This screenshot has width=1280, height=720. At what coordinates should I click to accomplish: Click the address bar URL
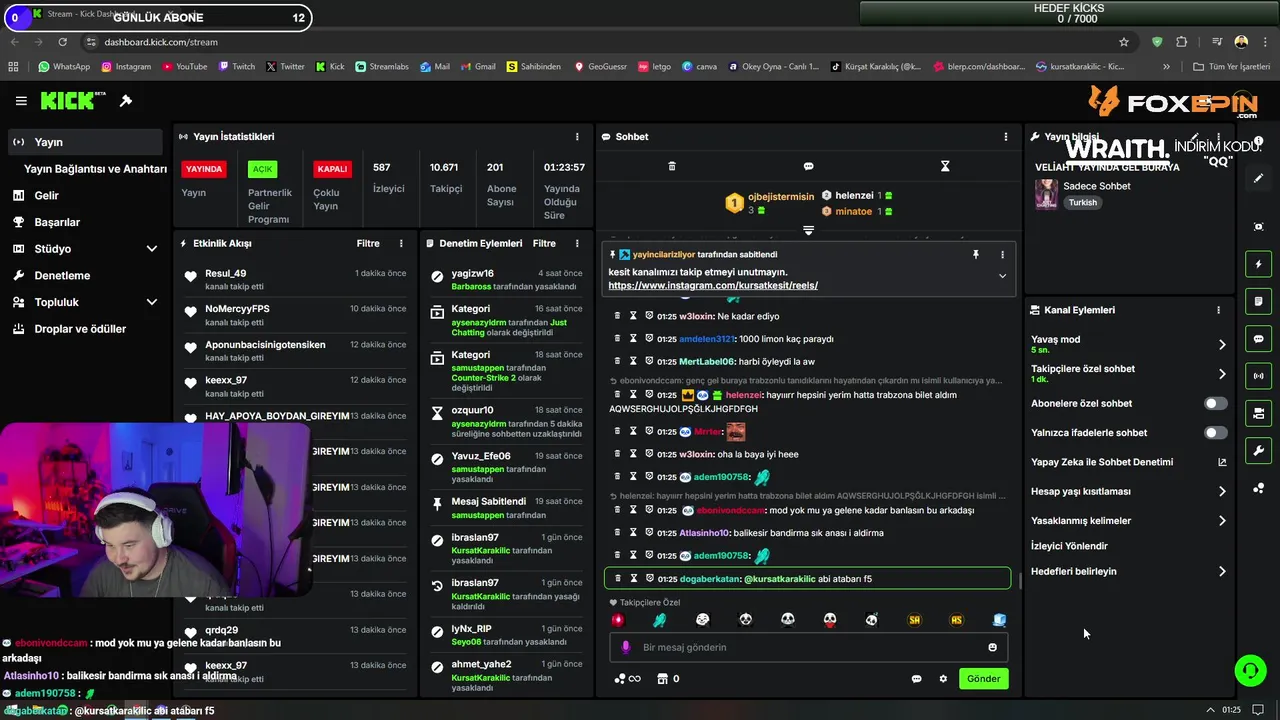[x=161, y=42]
